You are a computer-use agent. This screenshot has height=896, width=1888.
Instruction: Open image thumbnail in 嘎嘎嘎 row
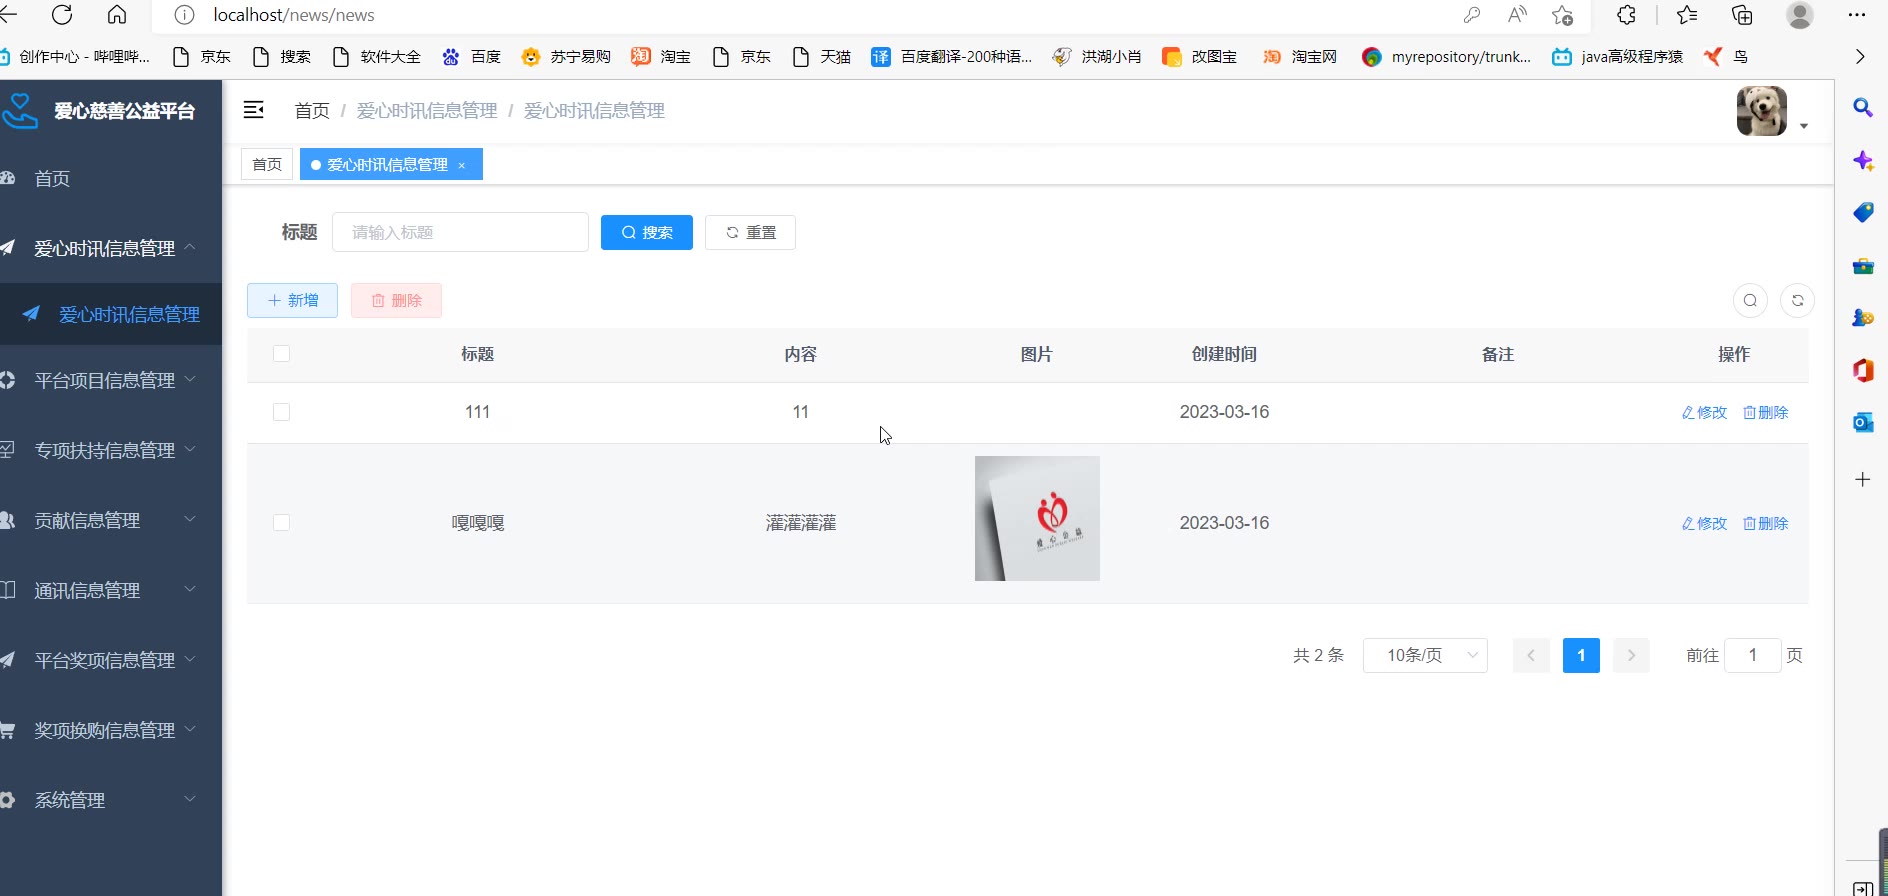pyautogui.click(x=1037, y=518)
